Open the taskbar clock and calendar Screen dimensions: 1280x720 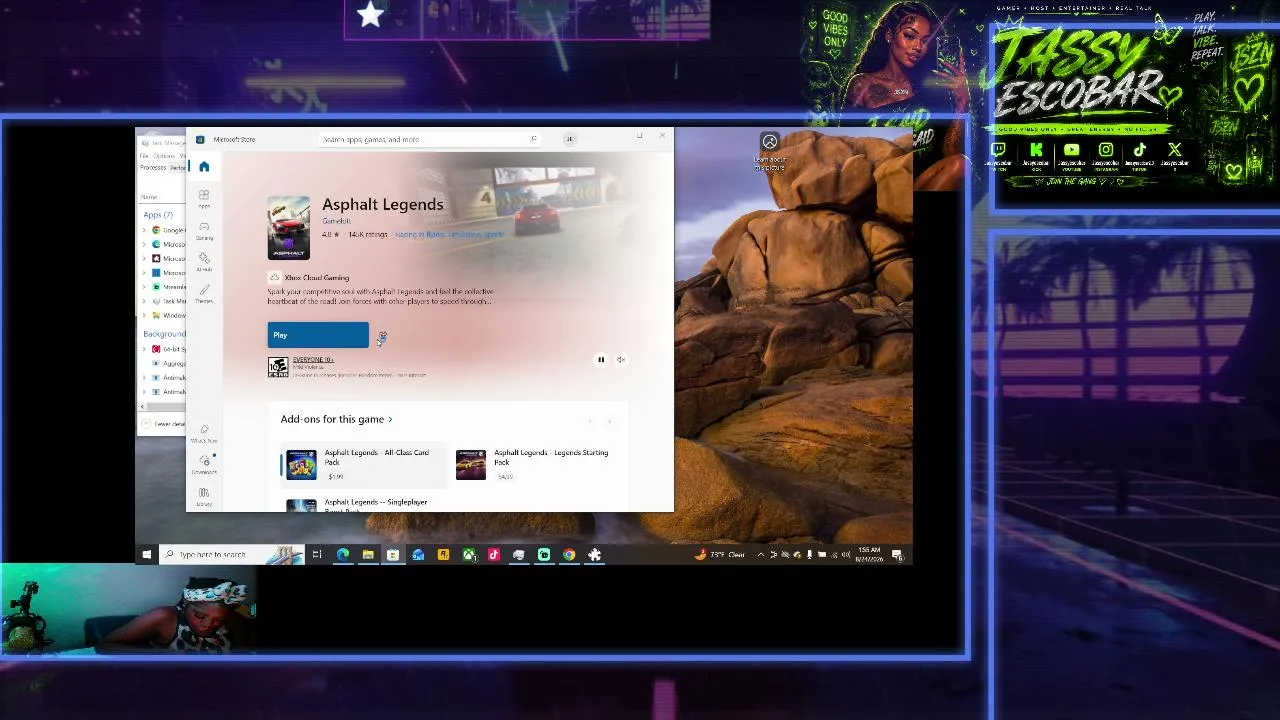[870, 555]
